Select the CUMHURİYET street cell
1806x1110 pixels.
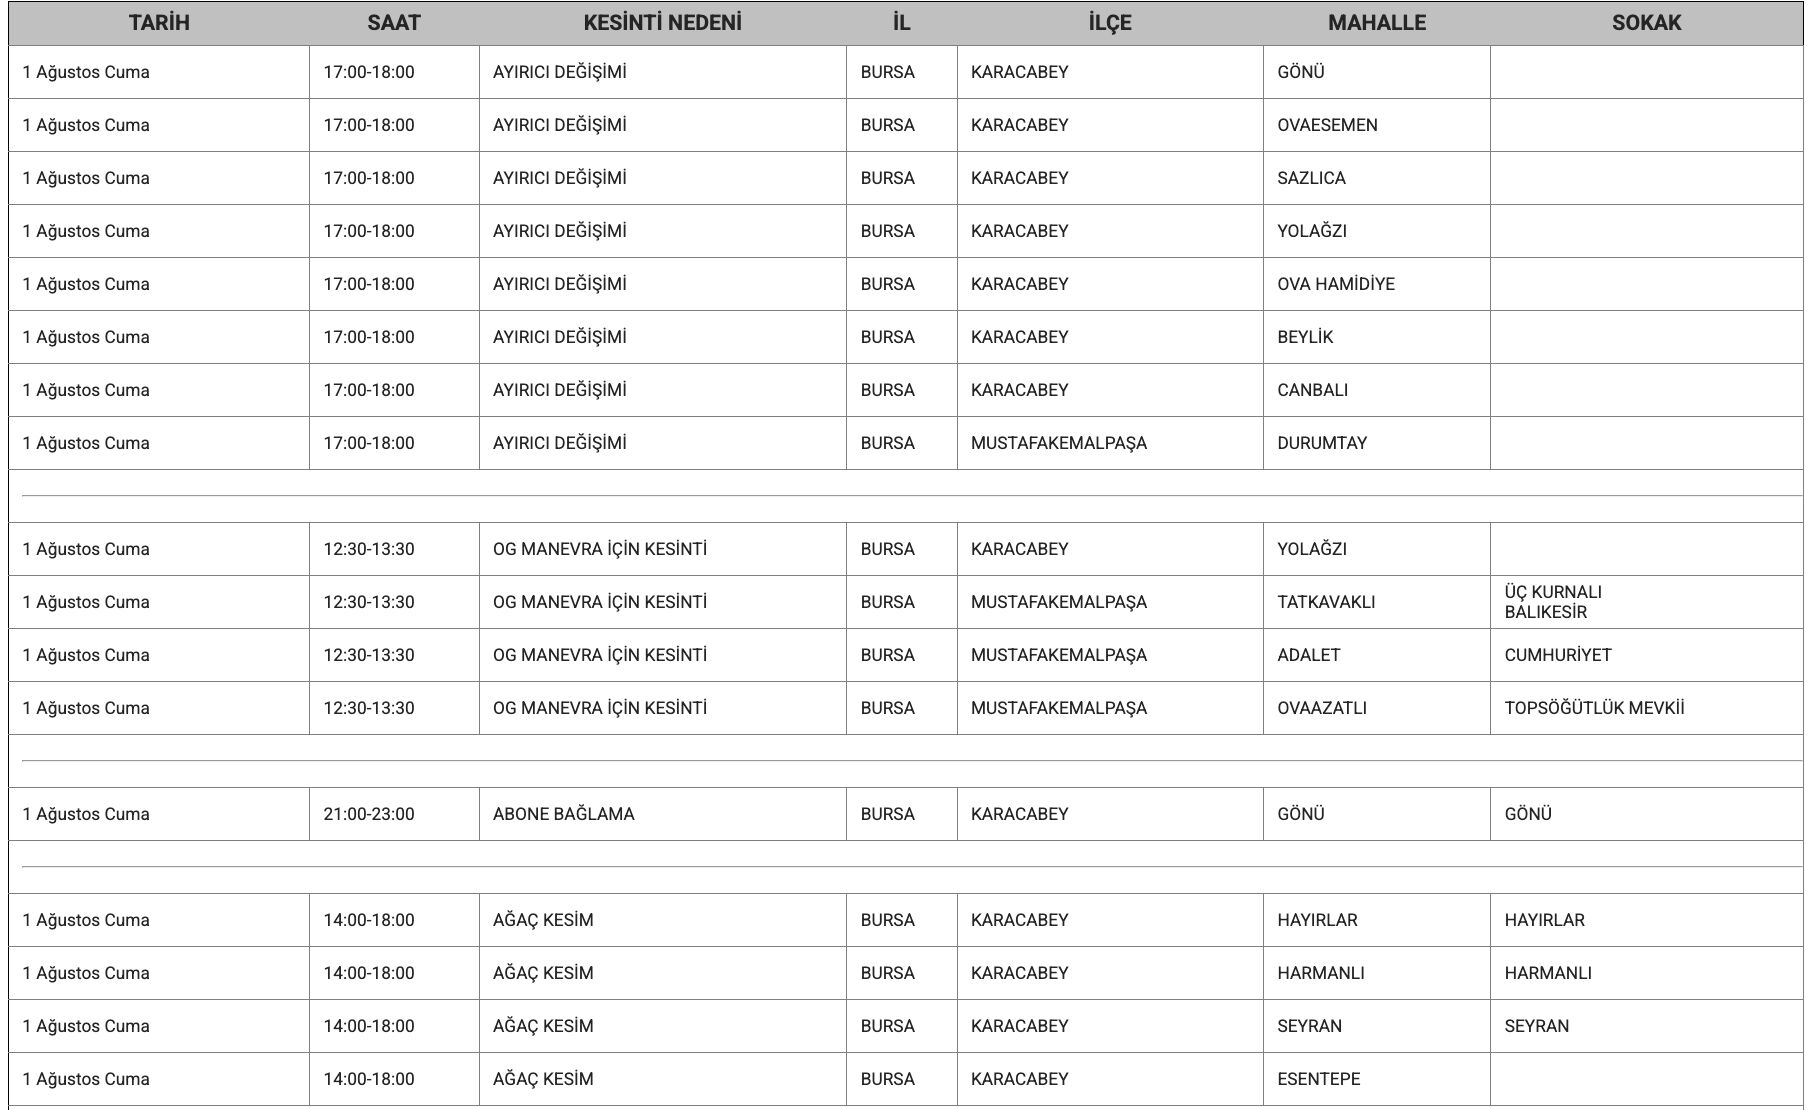[x=1557, y=655]
